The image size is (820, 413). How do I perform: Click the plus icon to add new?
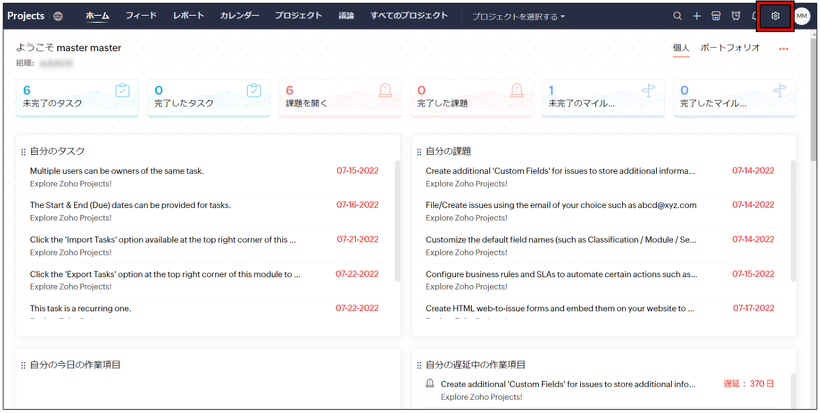tap(697, 16)
